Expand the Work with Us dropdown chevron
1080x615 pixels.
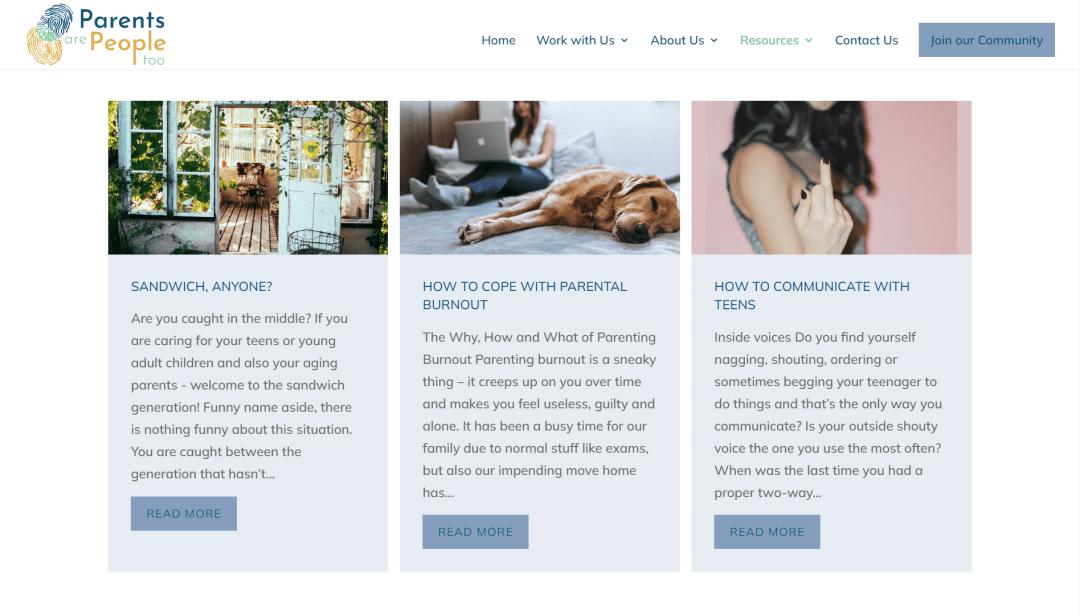[x=624, y=41]
